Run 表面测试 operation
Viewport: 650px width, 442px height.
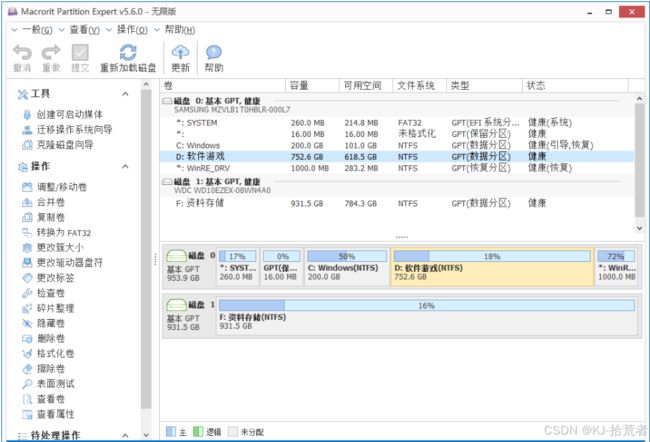point(48,384)
